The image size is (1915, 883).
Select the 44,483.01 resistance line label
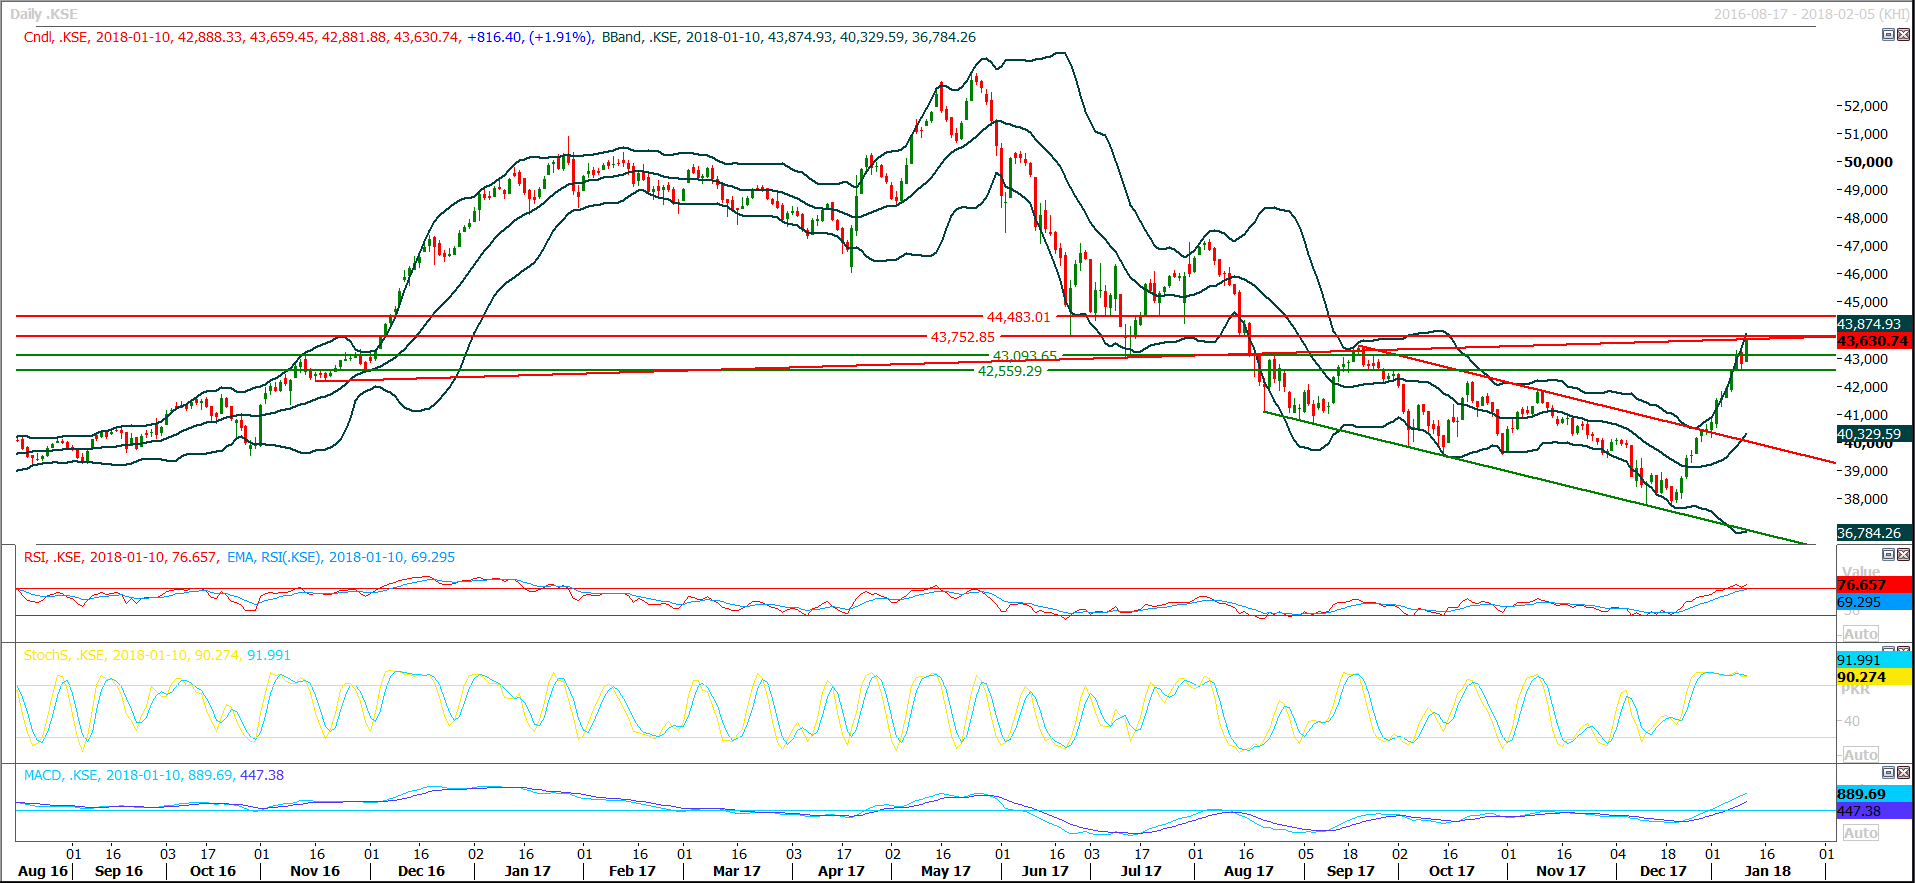point(1018,317)
